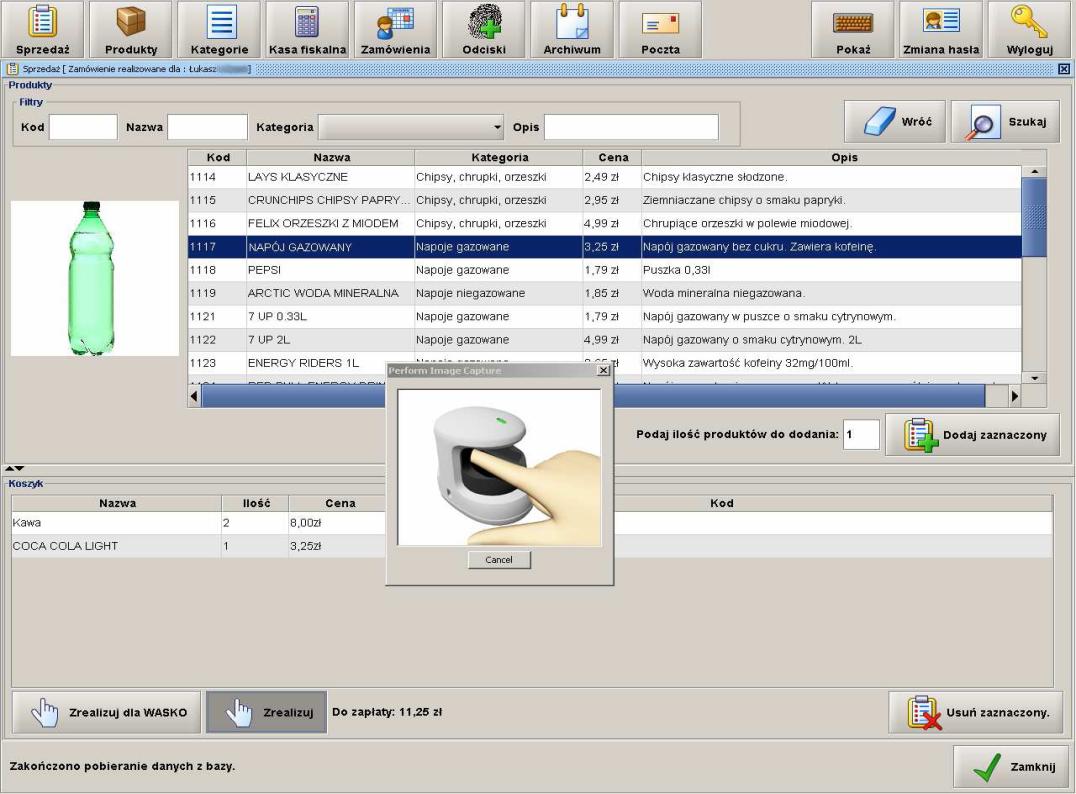Click the Ilość column header in Koszyk

255,503
